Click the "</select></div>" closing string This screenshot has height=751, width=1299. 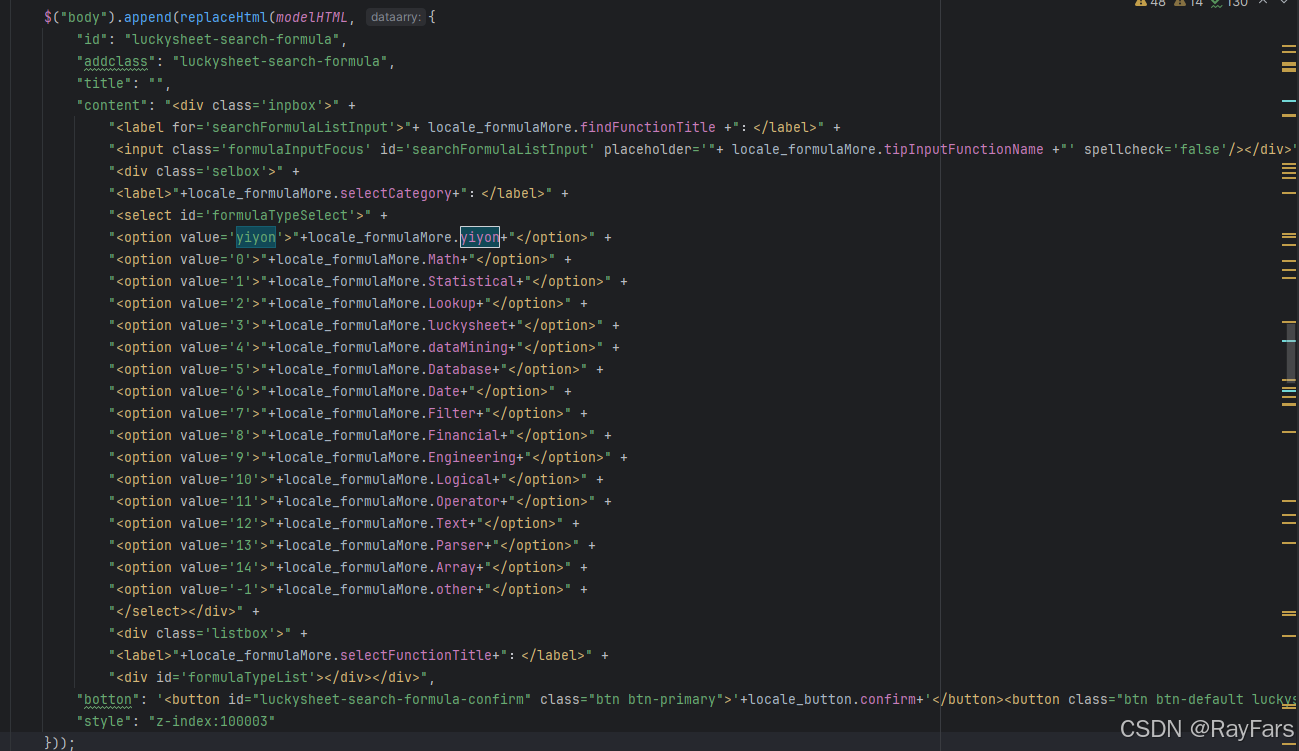(177, 611)
